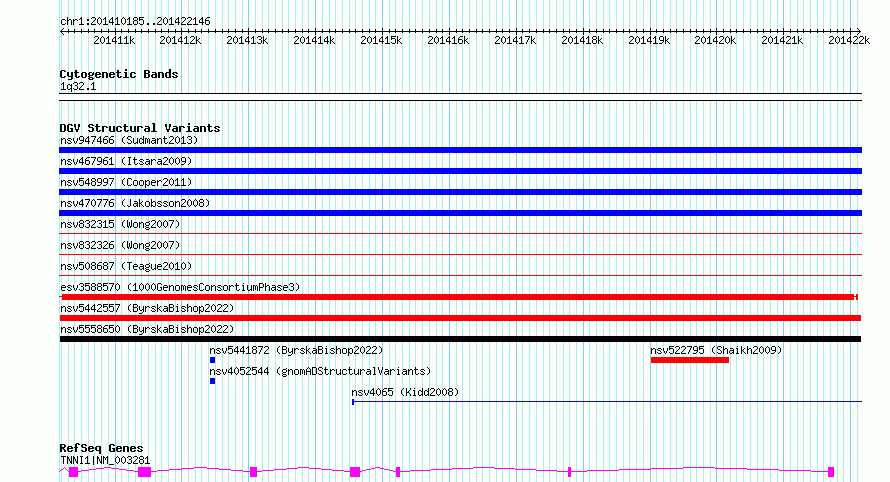Select the nsv467961 (Itsara2009) variant label

(126, 161)
